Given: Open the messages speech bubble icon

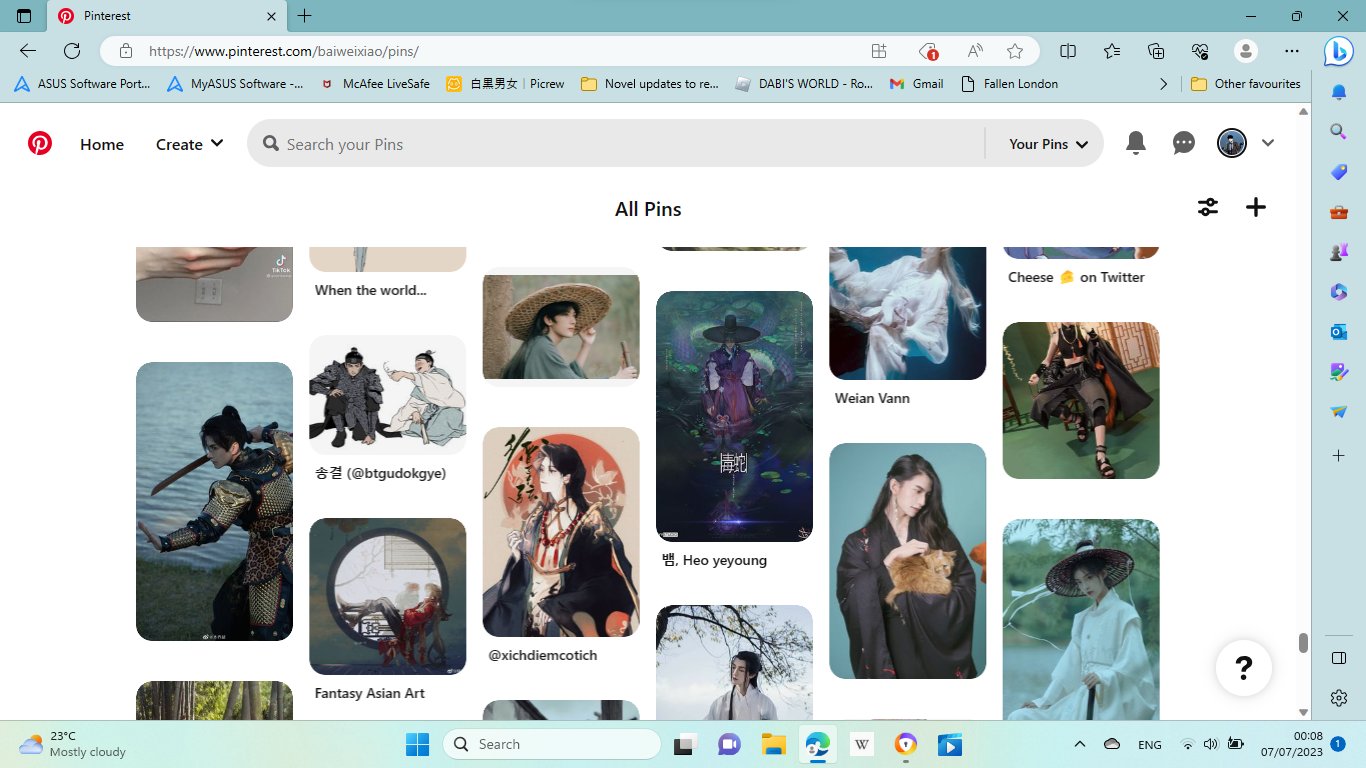Looking at the screenshot, I should [x=1184, y=143].
